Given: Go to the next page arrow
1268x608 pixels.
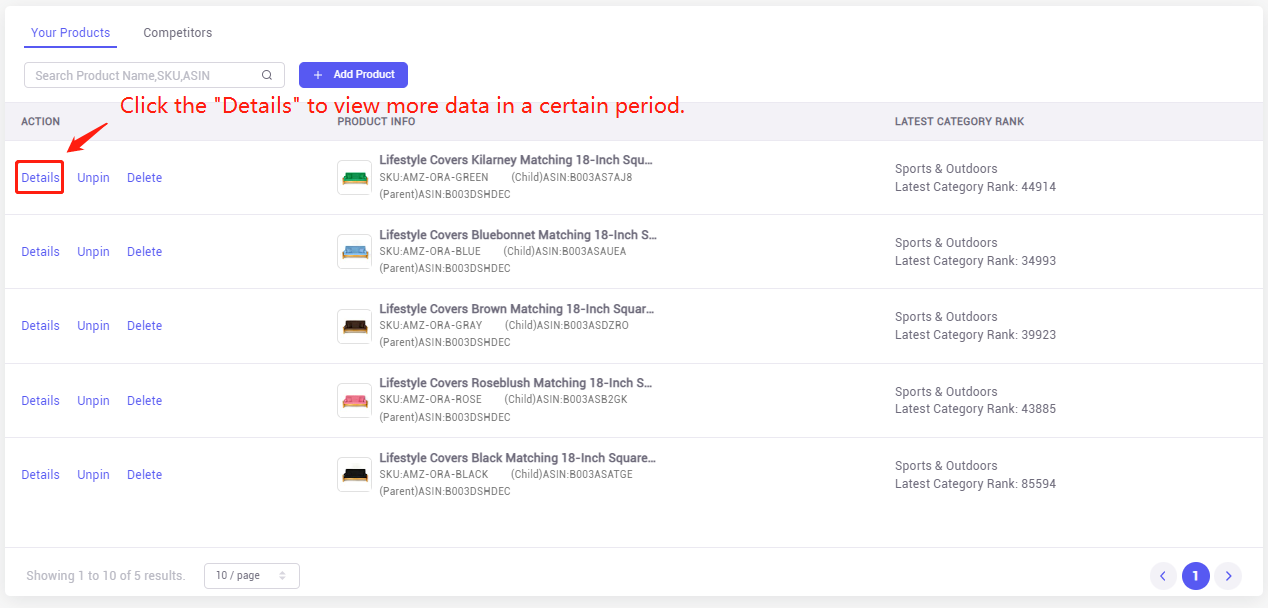Looking at the screenshot, I should [1228, 576].
